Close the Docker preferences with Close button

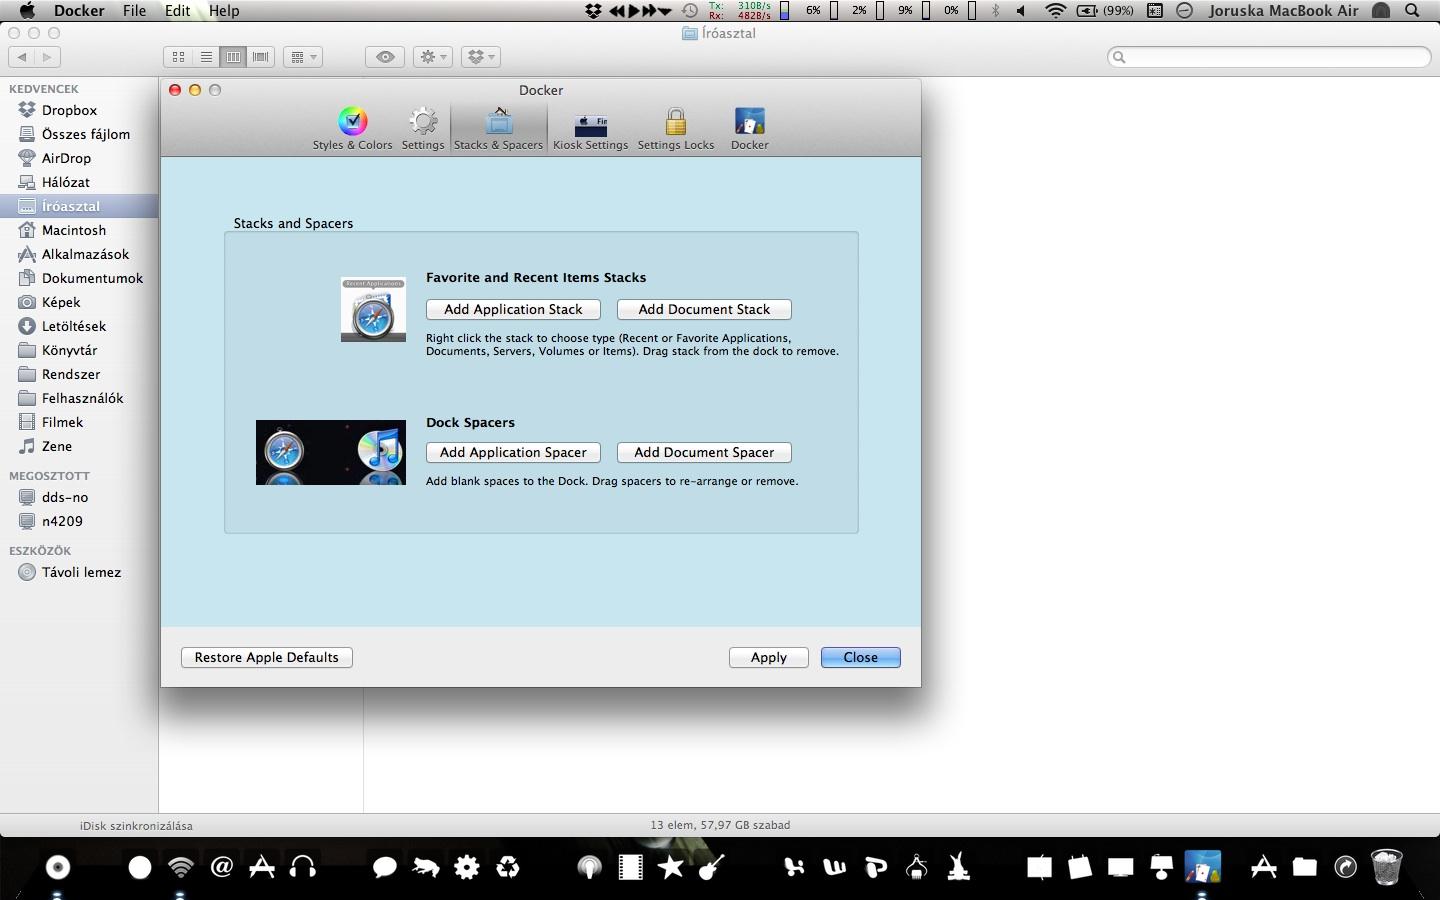click(x=861, y=657)
